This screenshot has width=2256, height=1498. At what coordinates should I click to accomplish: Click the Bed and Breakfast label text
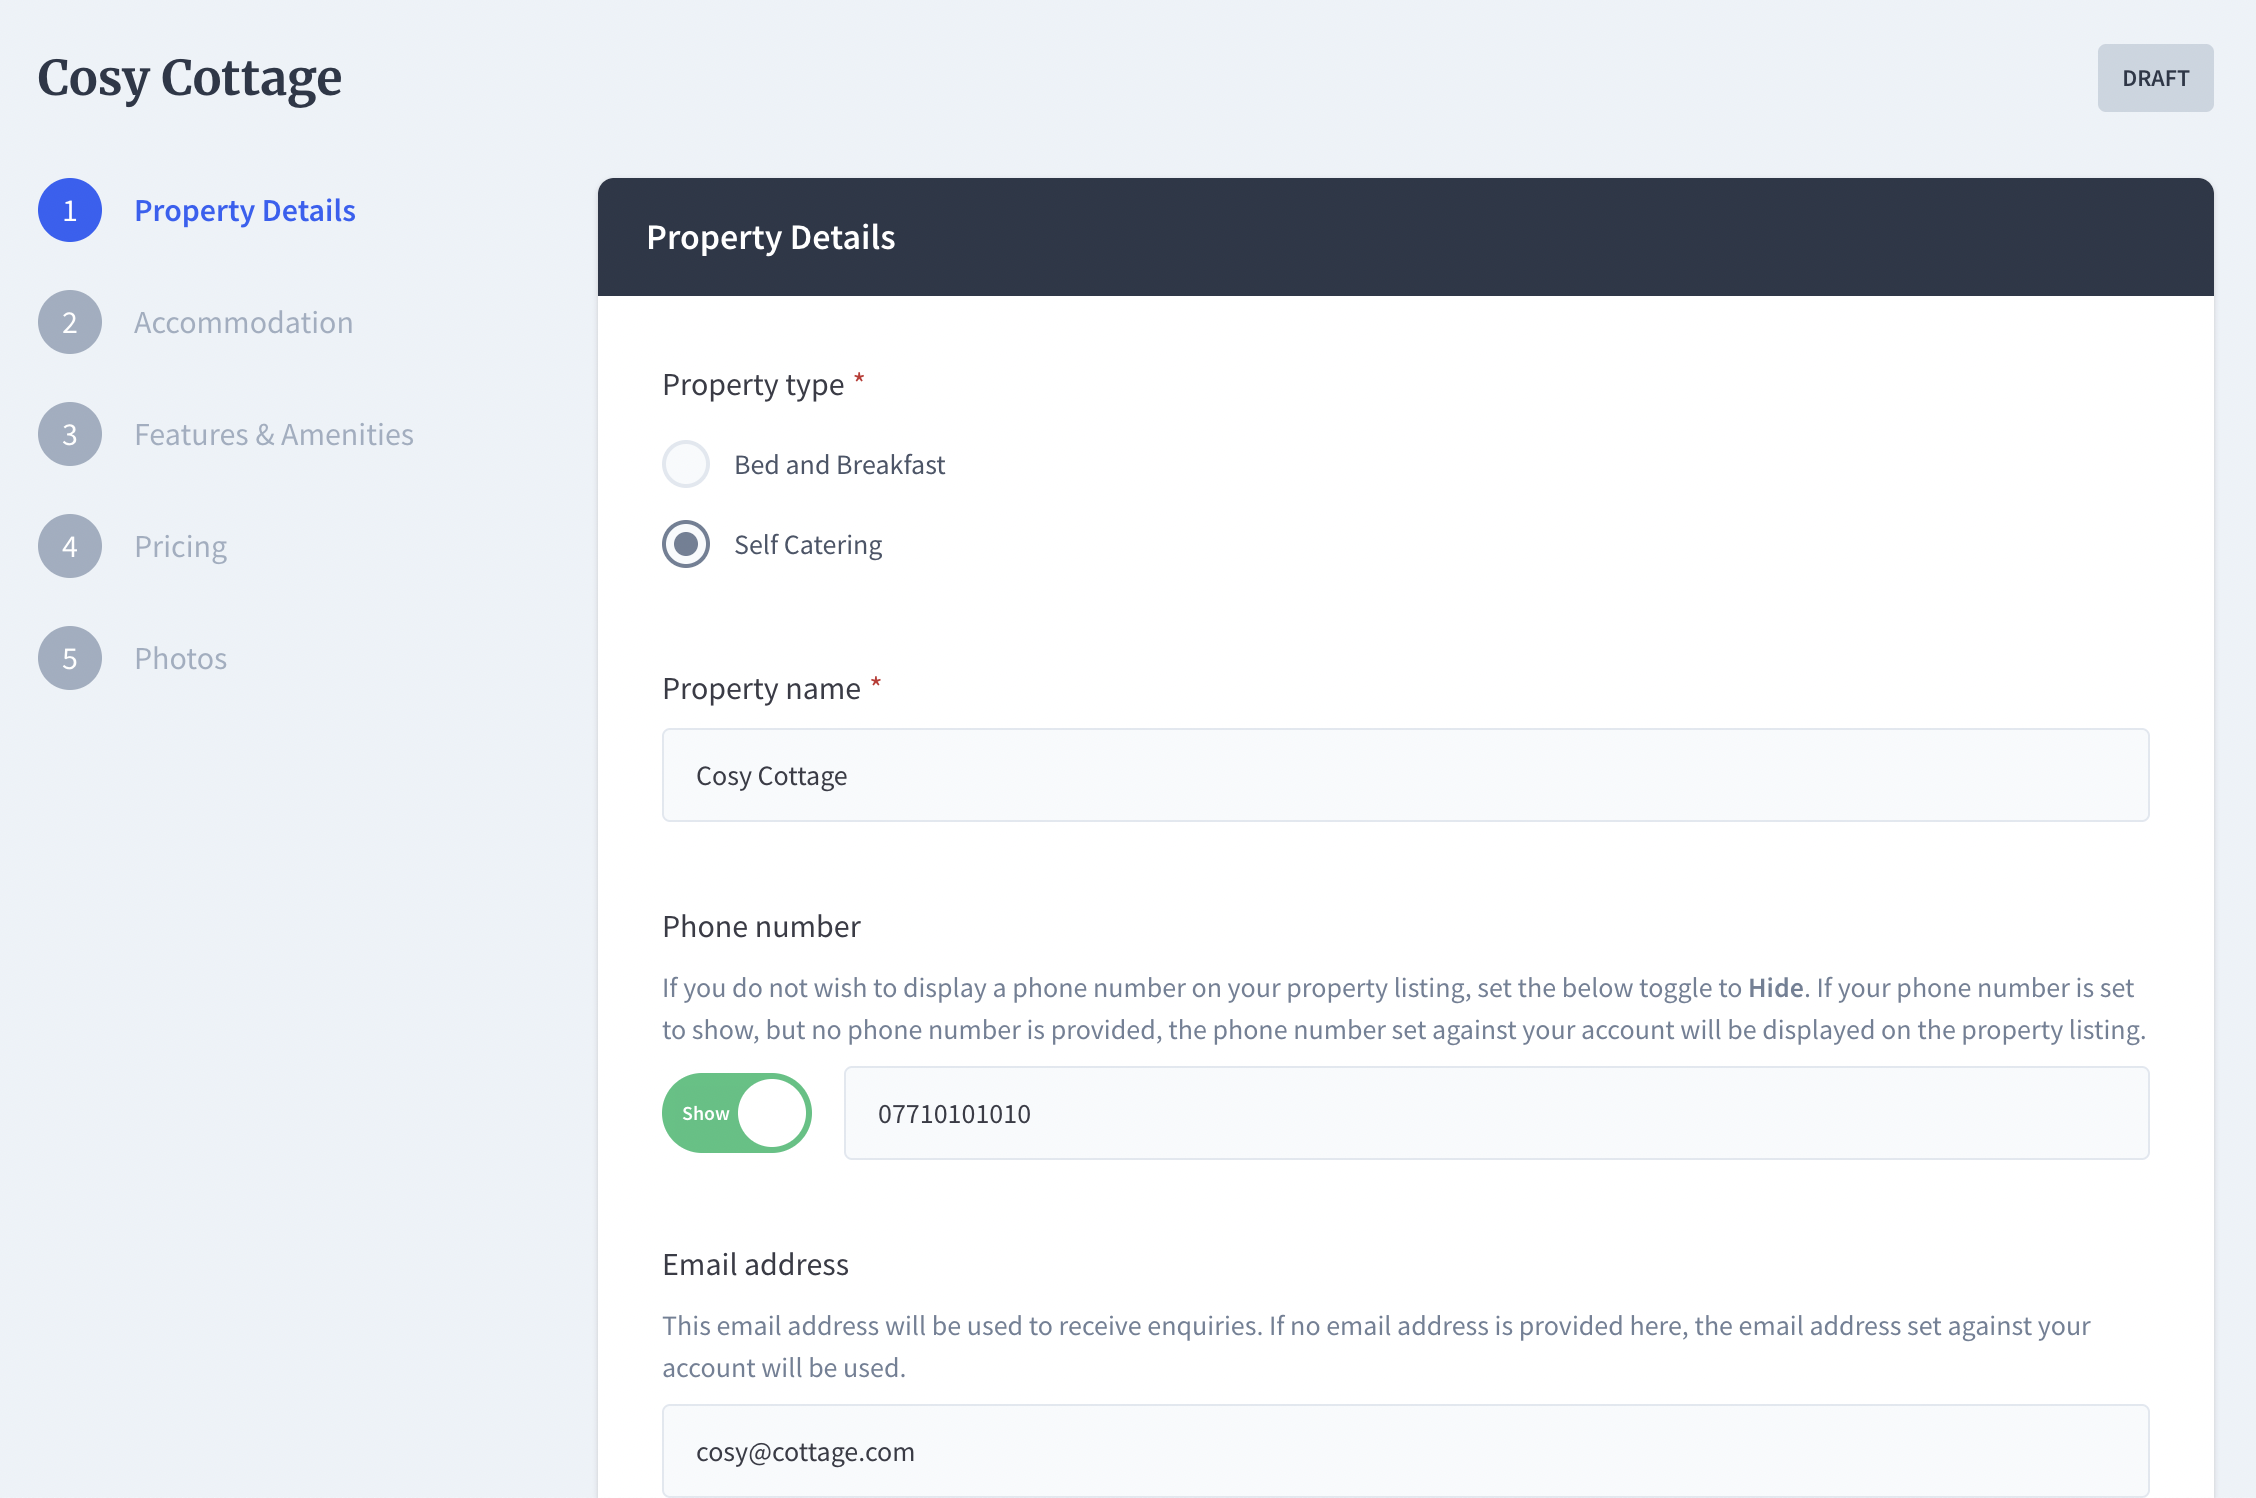(839, 465)
